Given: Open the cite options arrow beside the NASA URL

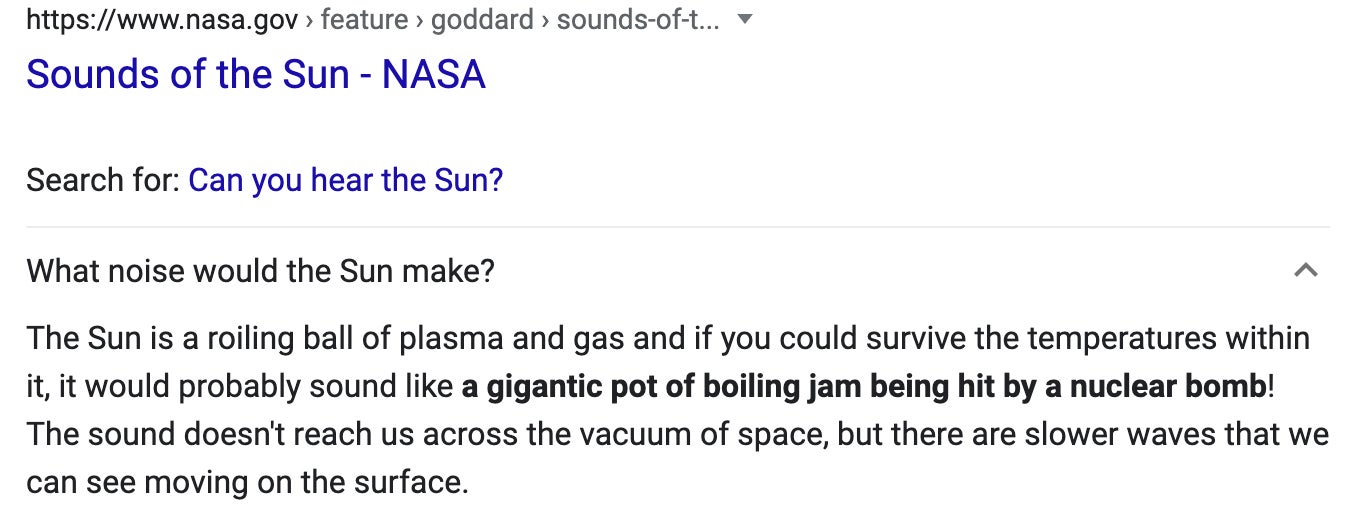Looking at the screenshot, I should pos(743,20).
